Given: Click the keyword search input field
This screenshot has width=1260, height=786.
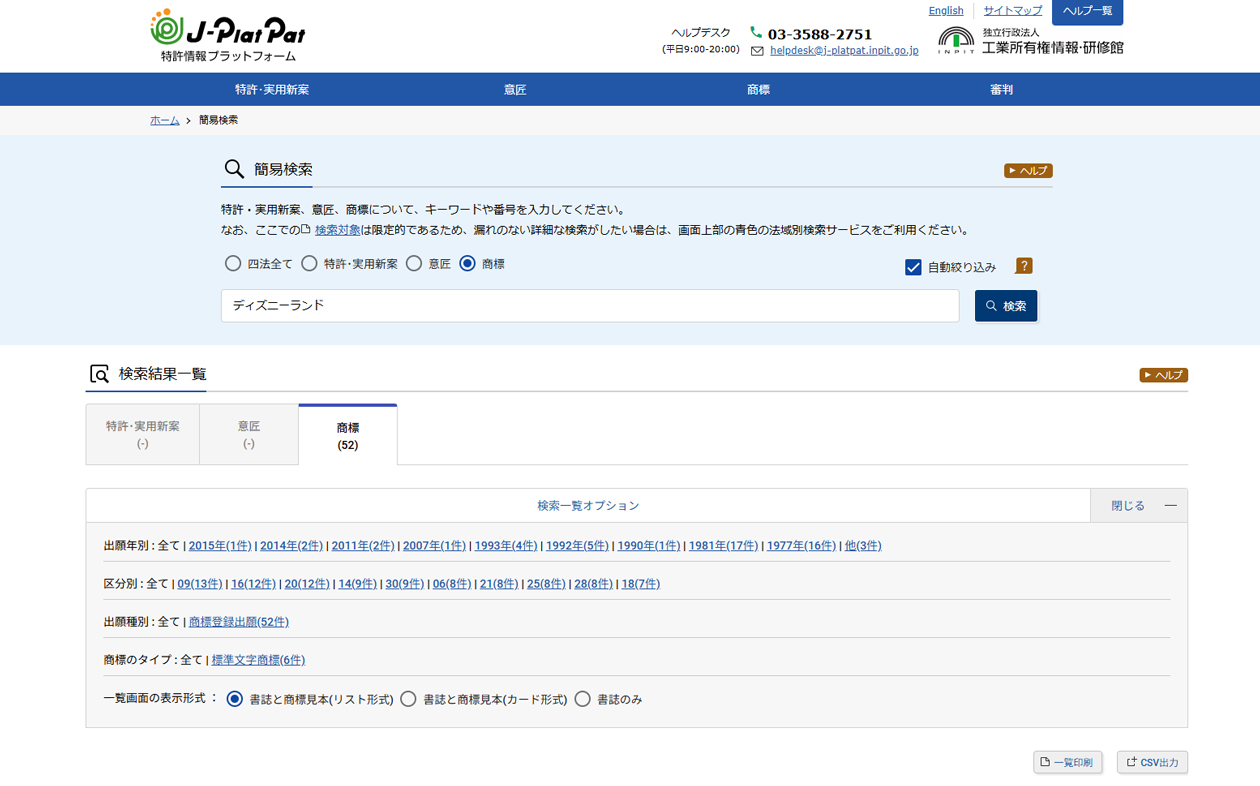Looking at the screenshot, I should click(x=589, y=306).
